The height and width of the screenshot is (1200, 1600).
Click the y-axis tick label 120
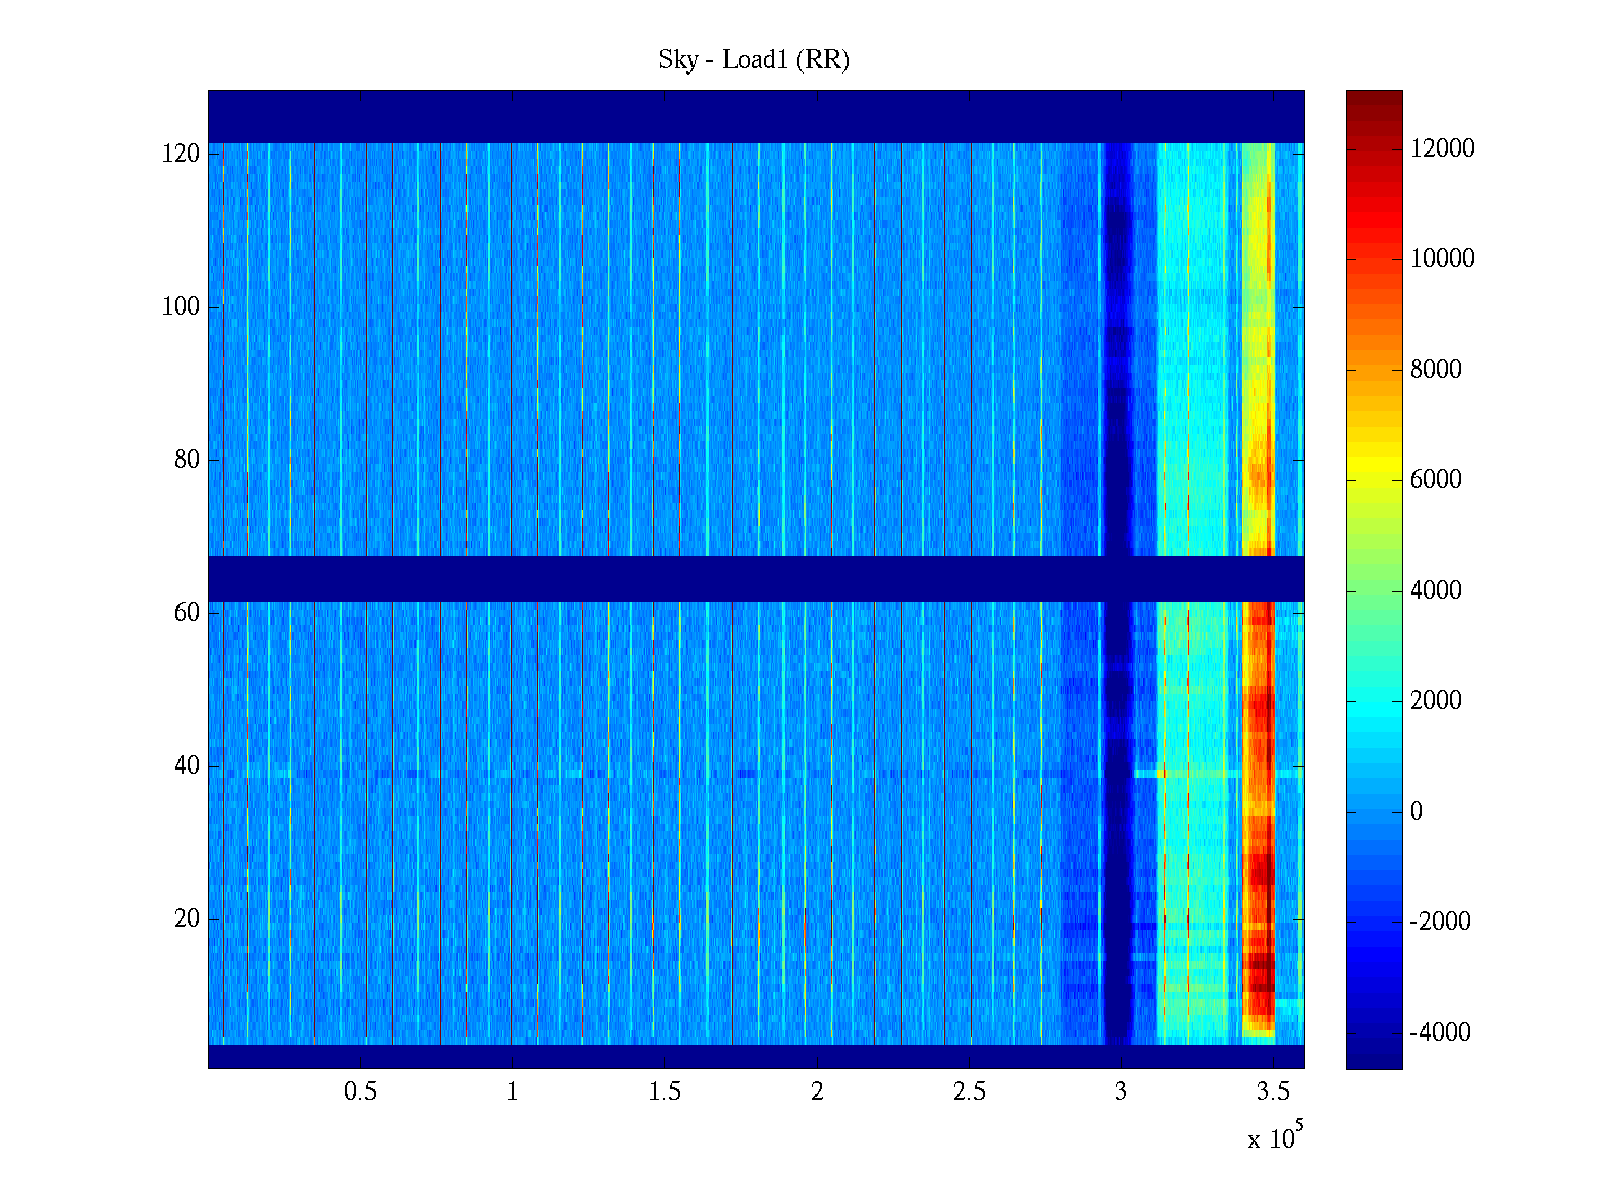[x=180, y=154]
